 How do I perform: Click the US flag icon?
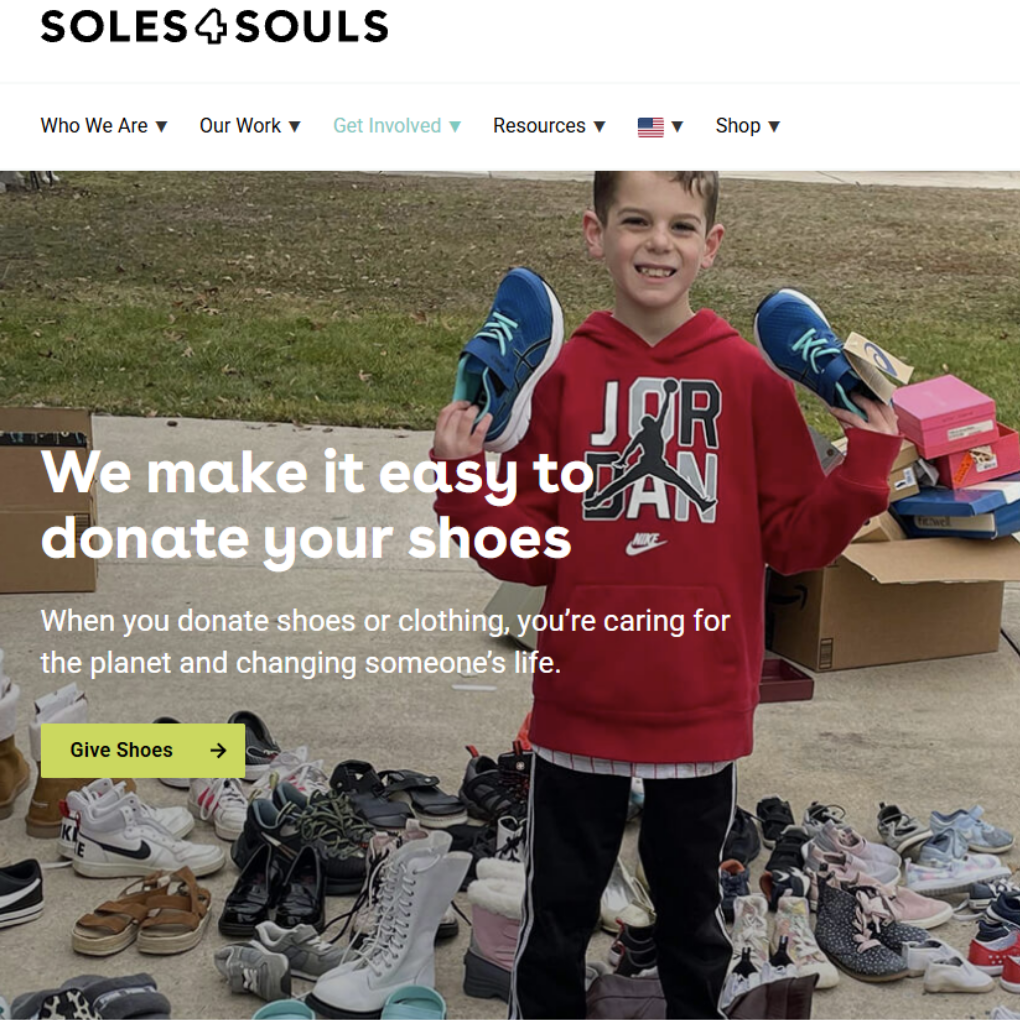point(651,127)
